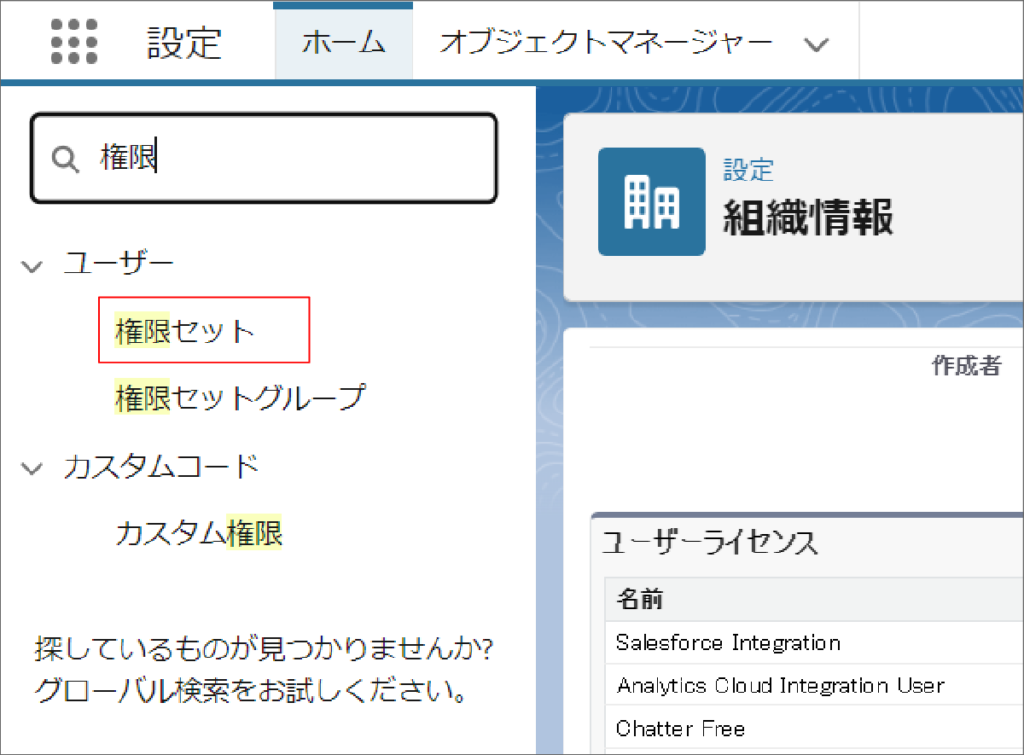The height and width of the screenshot is (755, 1024).
Task: Open the オブジェクトマネージャー dropdown arrow
Action: [x=816, y=44]
